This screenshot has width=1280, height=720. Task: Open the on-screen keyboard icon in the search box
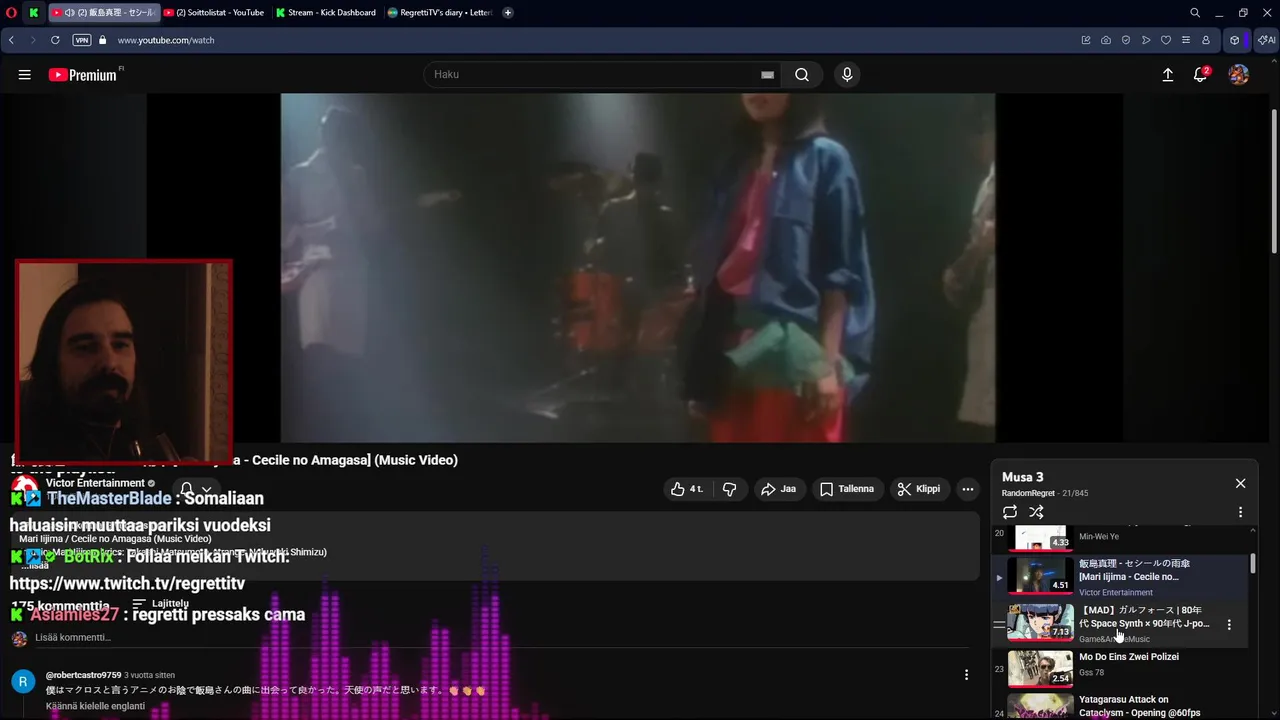(x=768, y=75)
